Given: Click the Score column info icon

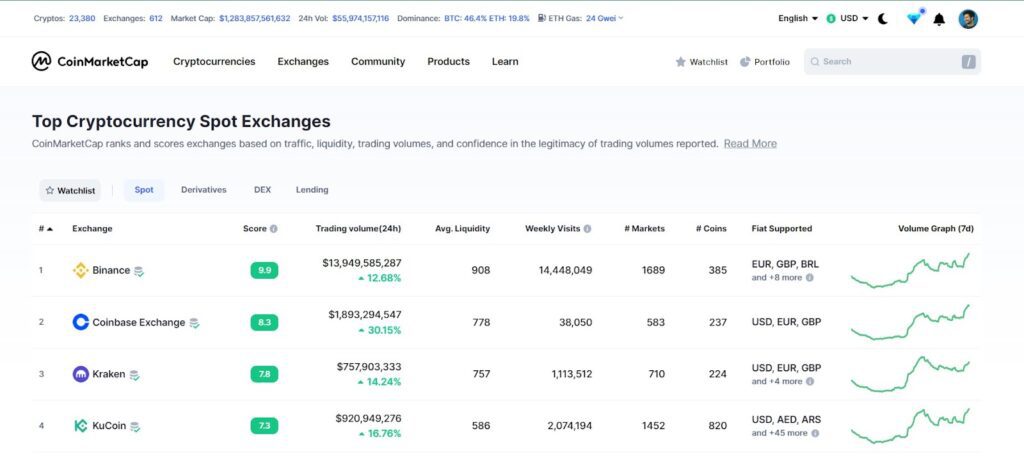Looking at the screenshot, I should pyautogui.click(x=274, y=229).
